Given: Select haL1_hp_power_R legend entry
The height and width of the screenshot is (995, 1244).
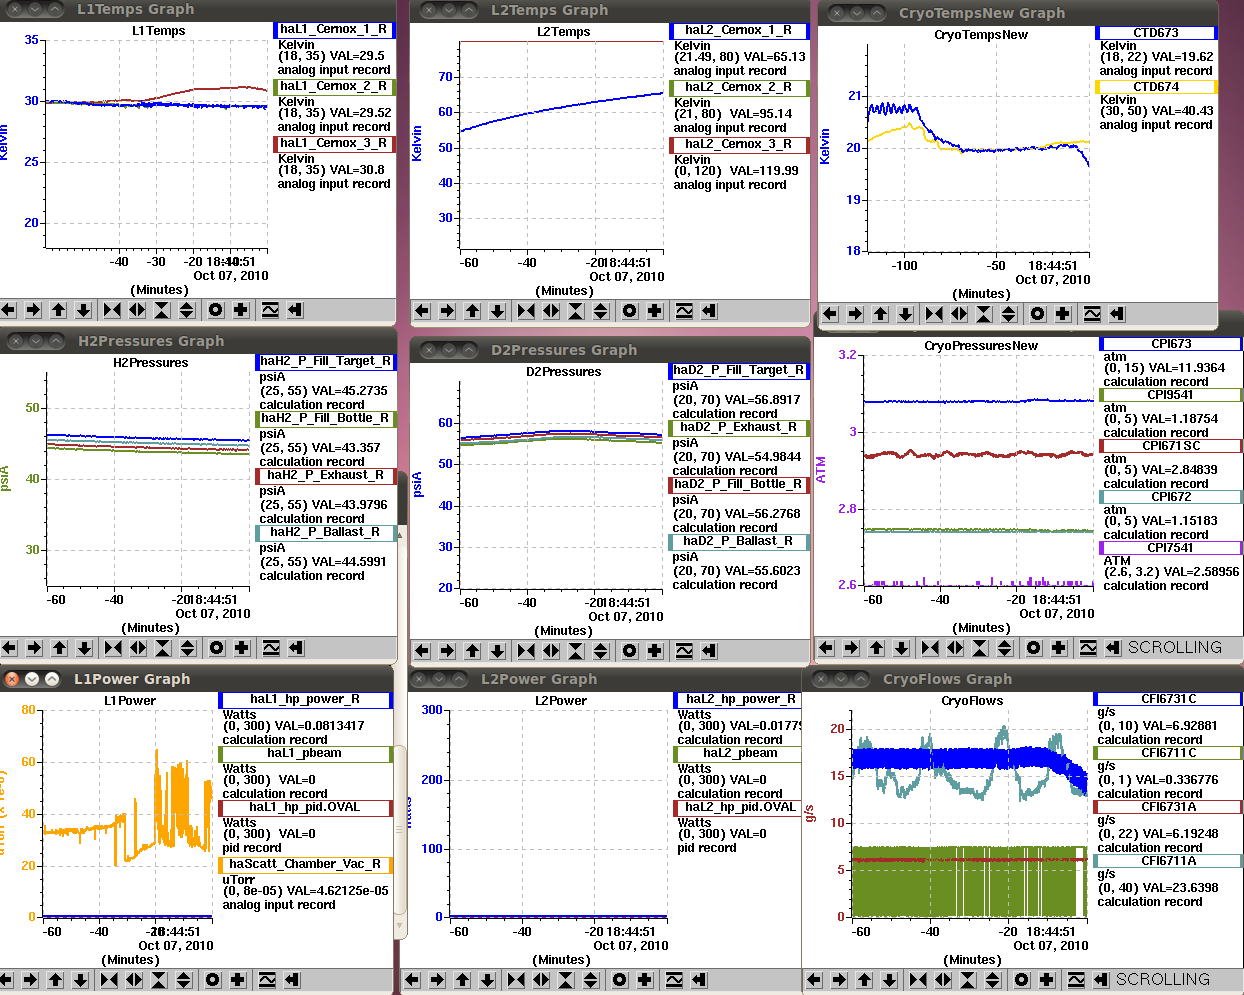Looking at the screenshot, I should click(x=305, y=700).
